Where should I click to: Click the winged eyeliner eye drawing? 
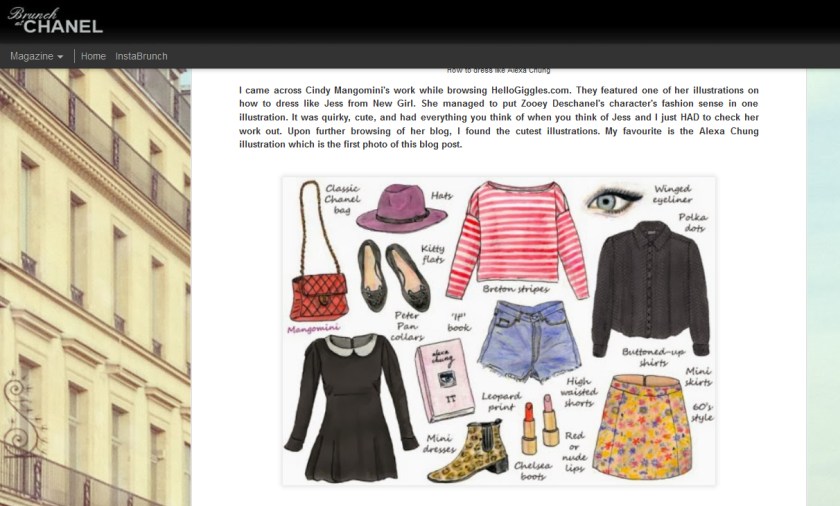(x=612, y=199)
